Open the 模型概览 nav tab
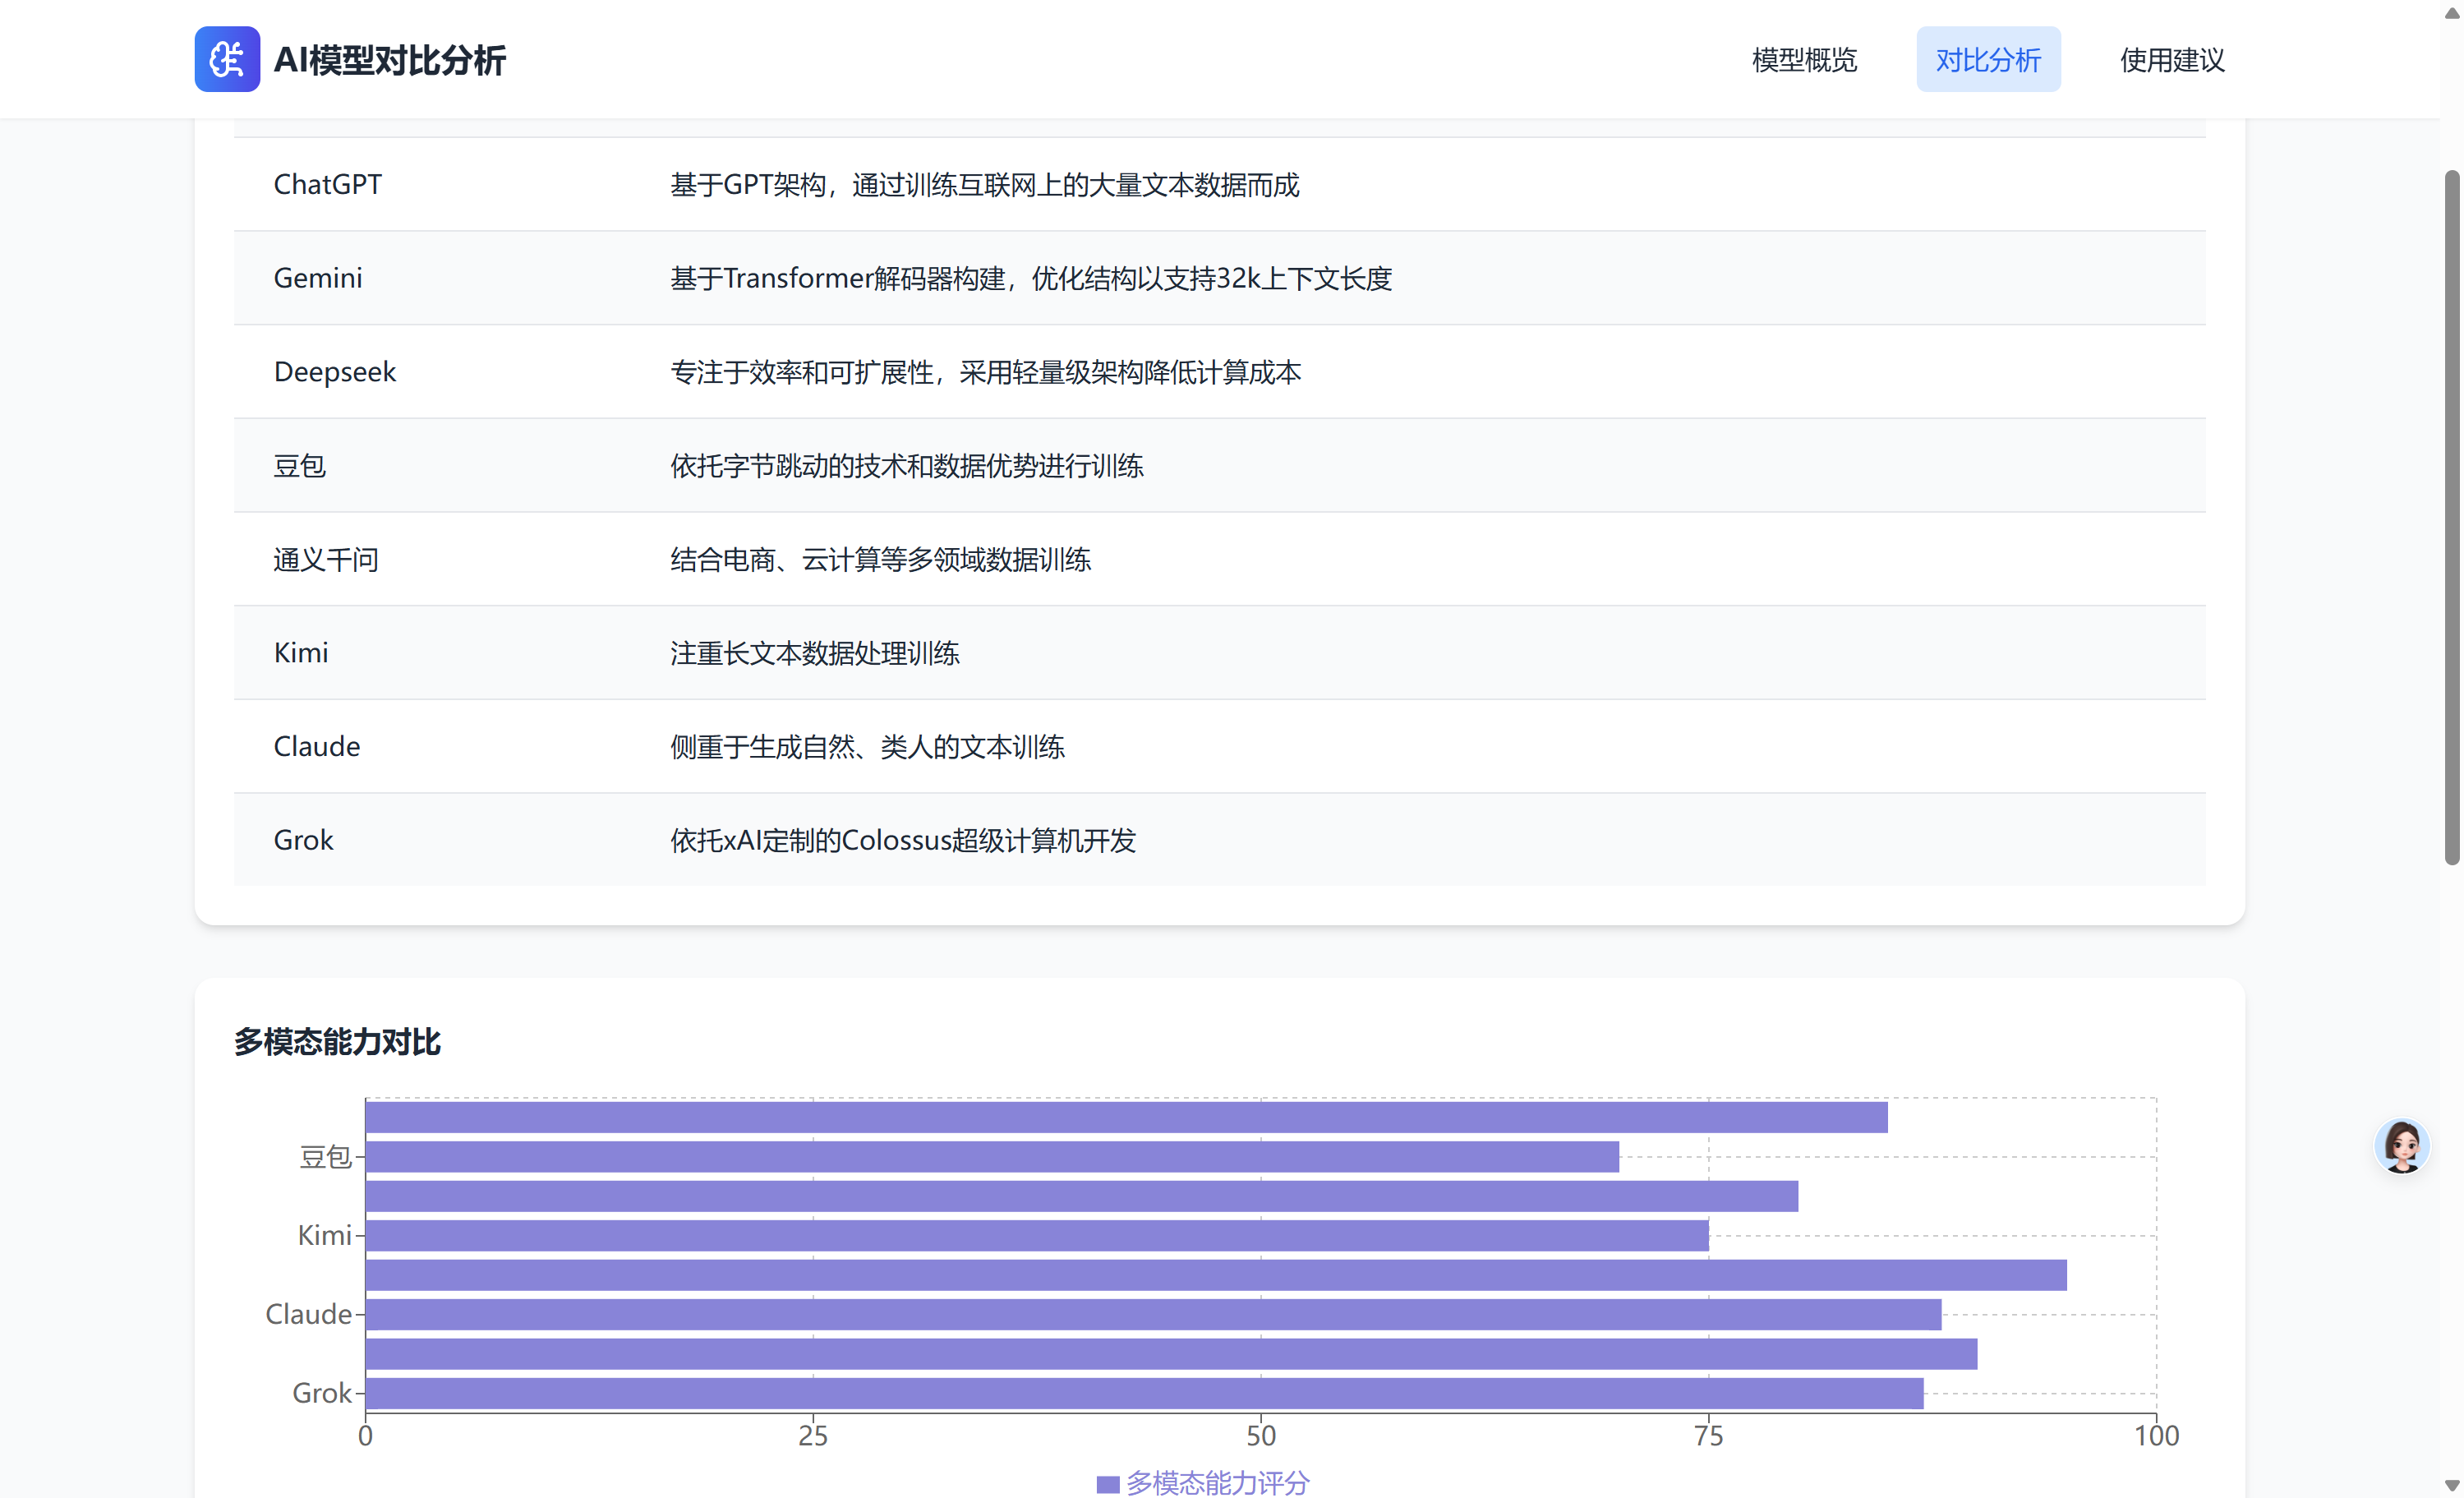The width and height of the screenshot is (2464, 1498). click(x=1804, y=60)
